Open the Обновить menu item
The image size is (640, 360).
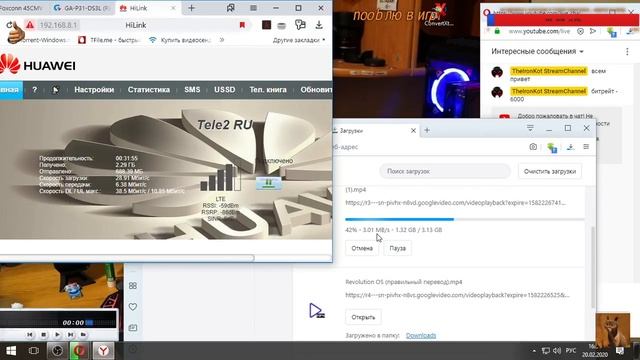[316, 90]
